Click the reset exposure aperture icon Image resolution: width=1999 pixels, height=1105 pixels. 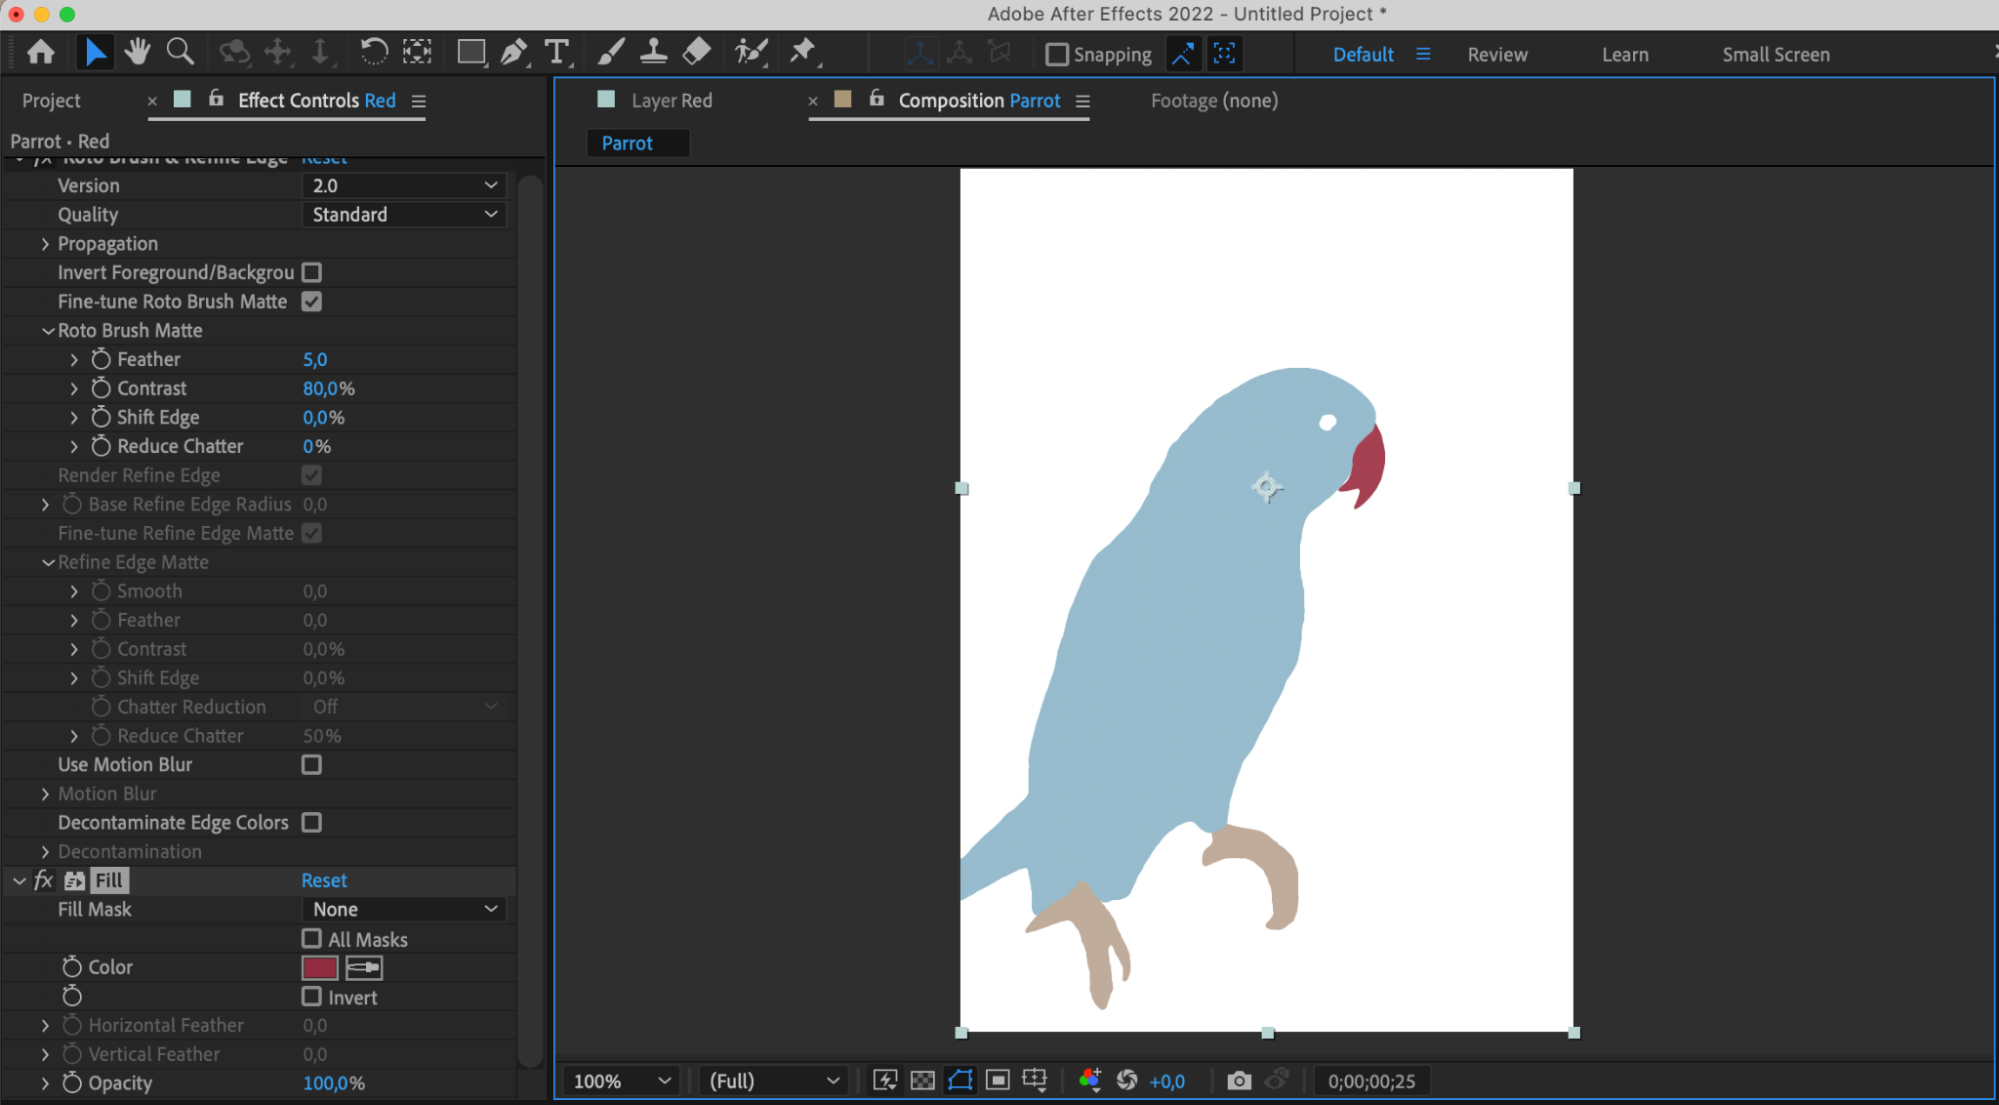1127,1081
